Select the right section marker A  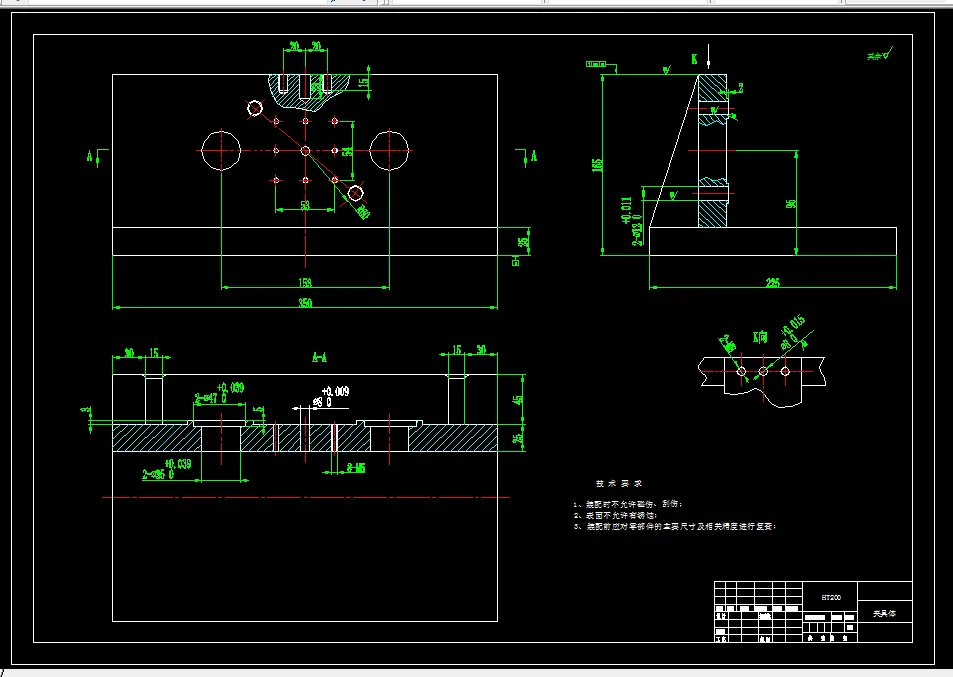click(534, 156)
